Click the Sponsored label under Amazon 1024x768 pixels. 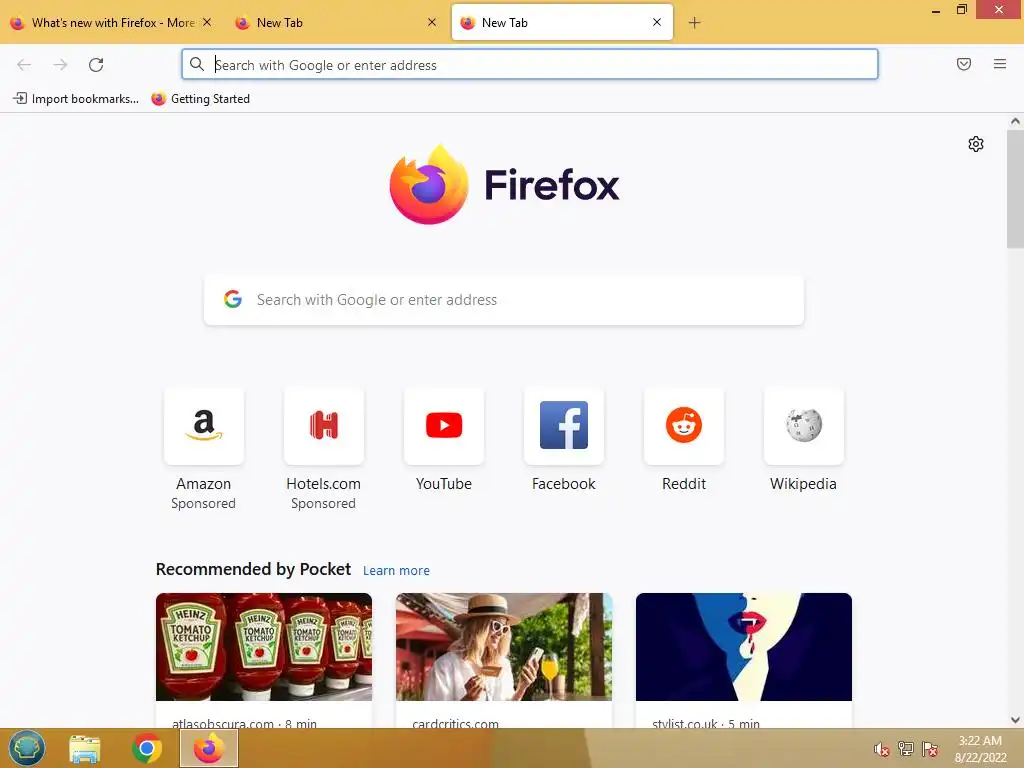[x=203, y=504]
